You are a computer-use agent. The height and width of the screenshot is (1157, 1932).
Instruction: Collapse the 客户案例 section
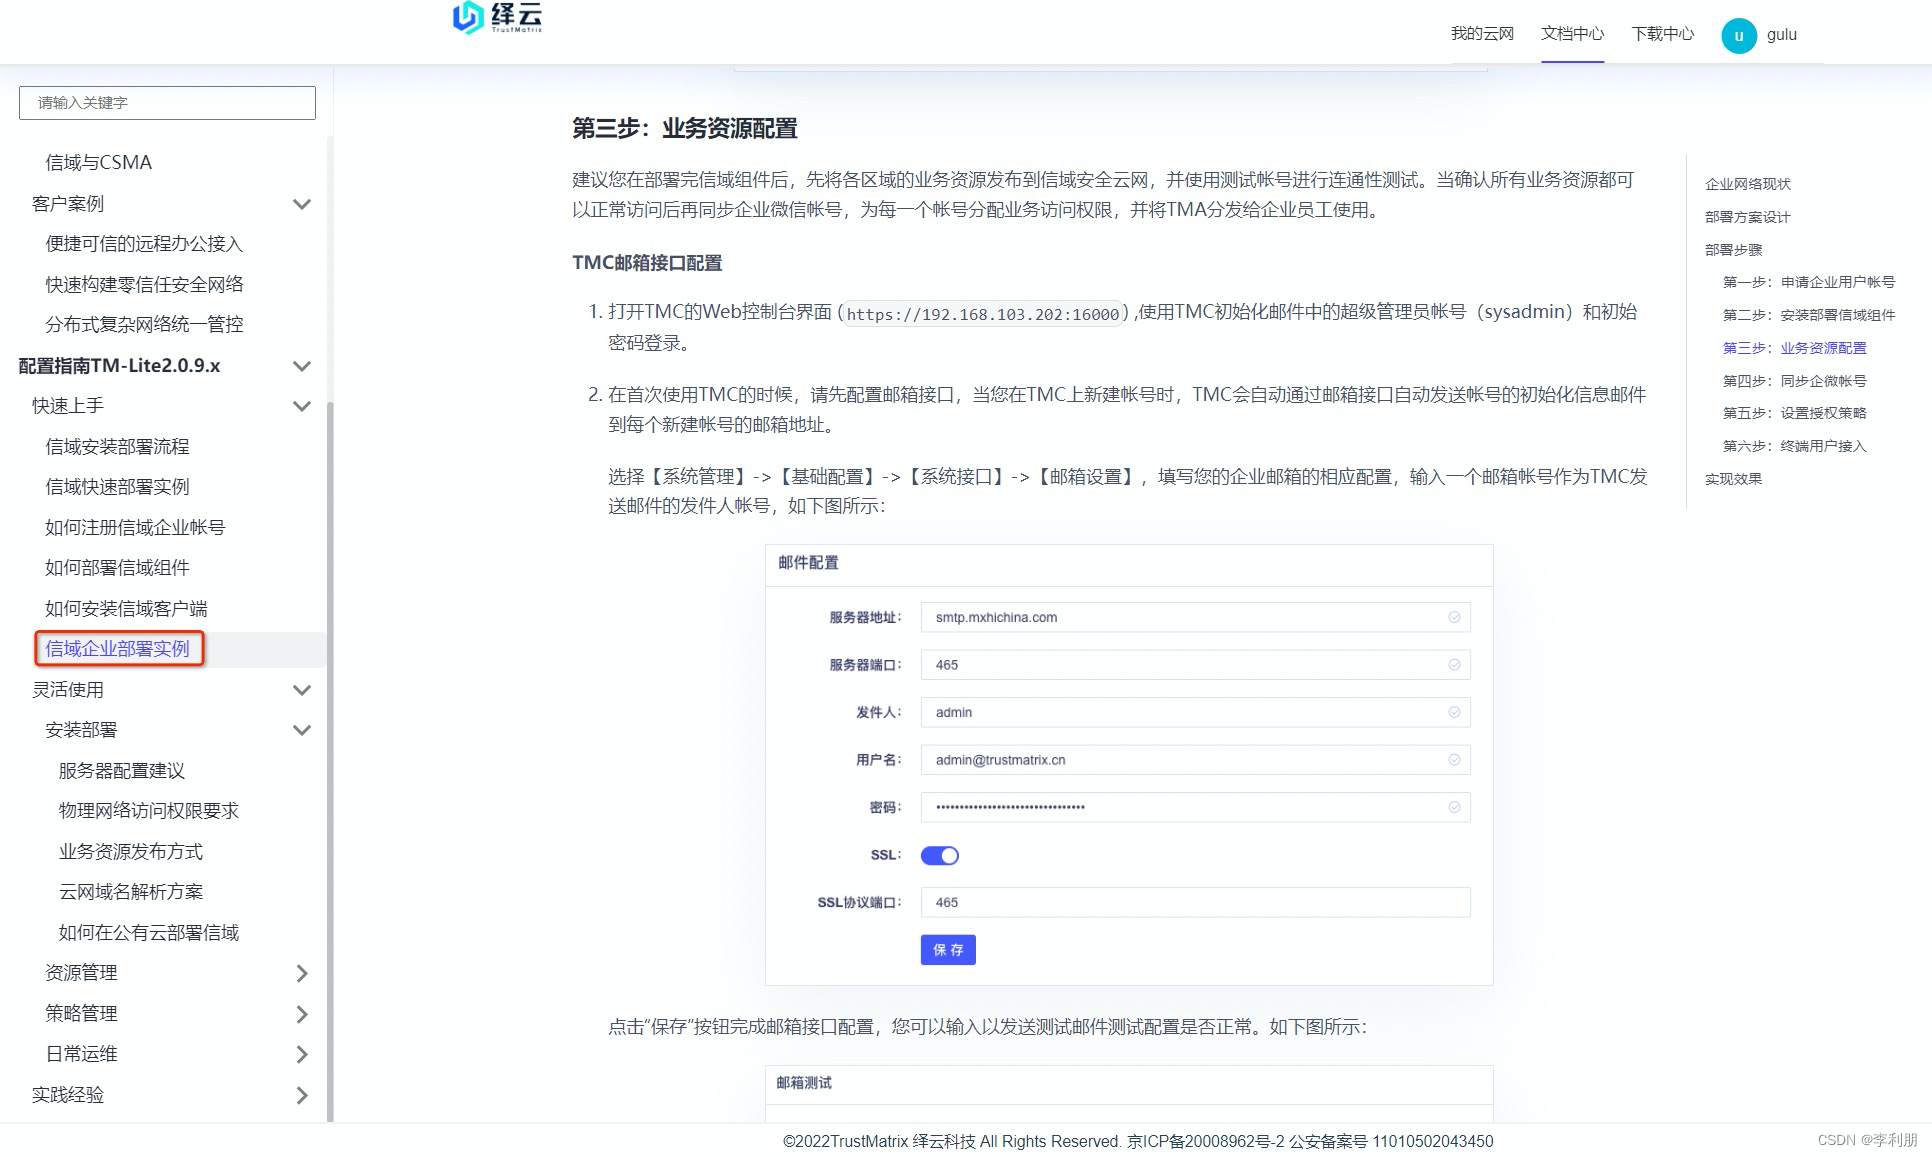301,204
